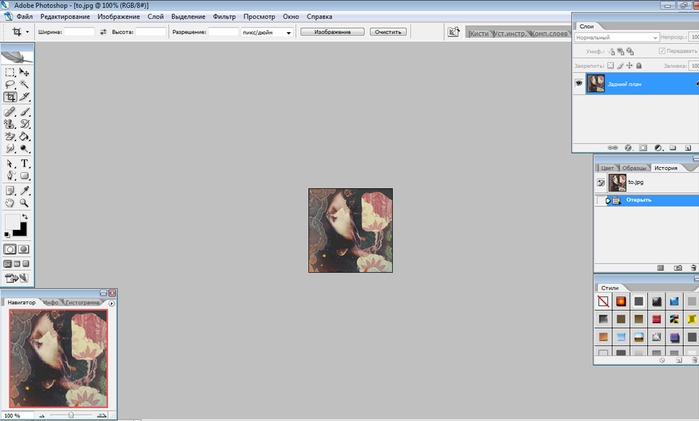
Task: Reset default foreground and background colors
Action: coord(7,234)
